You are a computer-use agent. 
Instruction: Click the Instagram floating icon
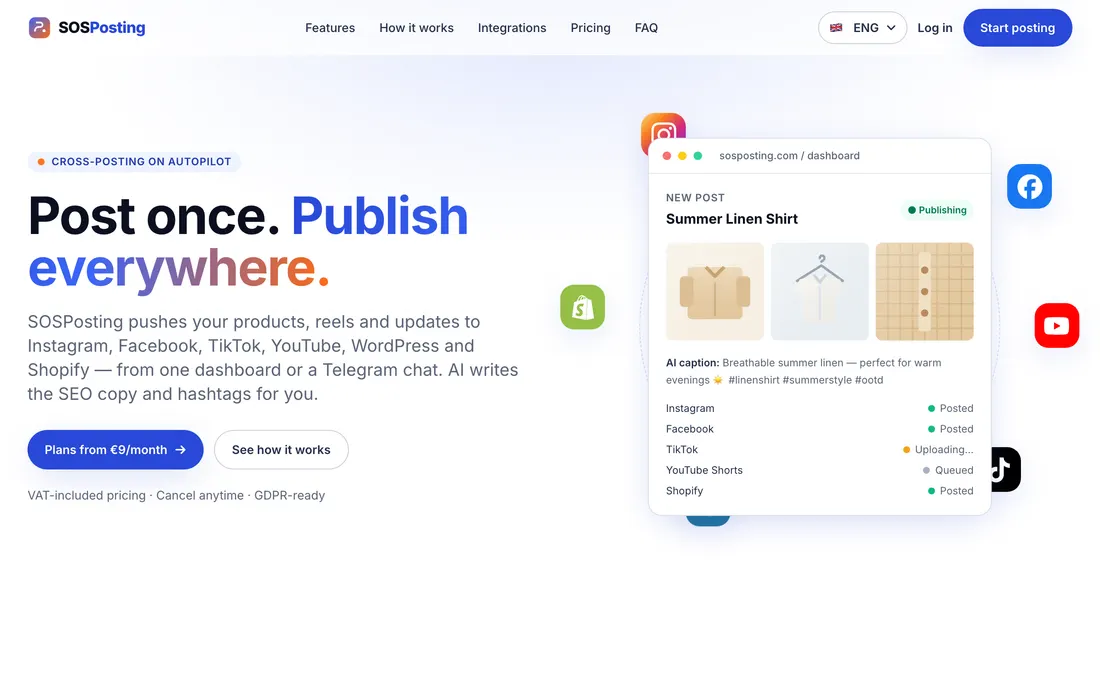[663, 126]
